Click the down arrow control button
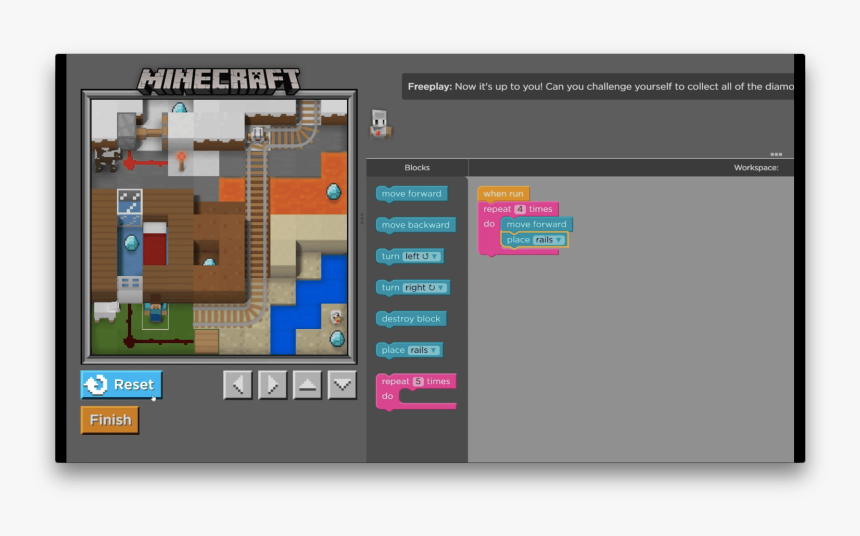 (x=342, y=385)
